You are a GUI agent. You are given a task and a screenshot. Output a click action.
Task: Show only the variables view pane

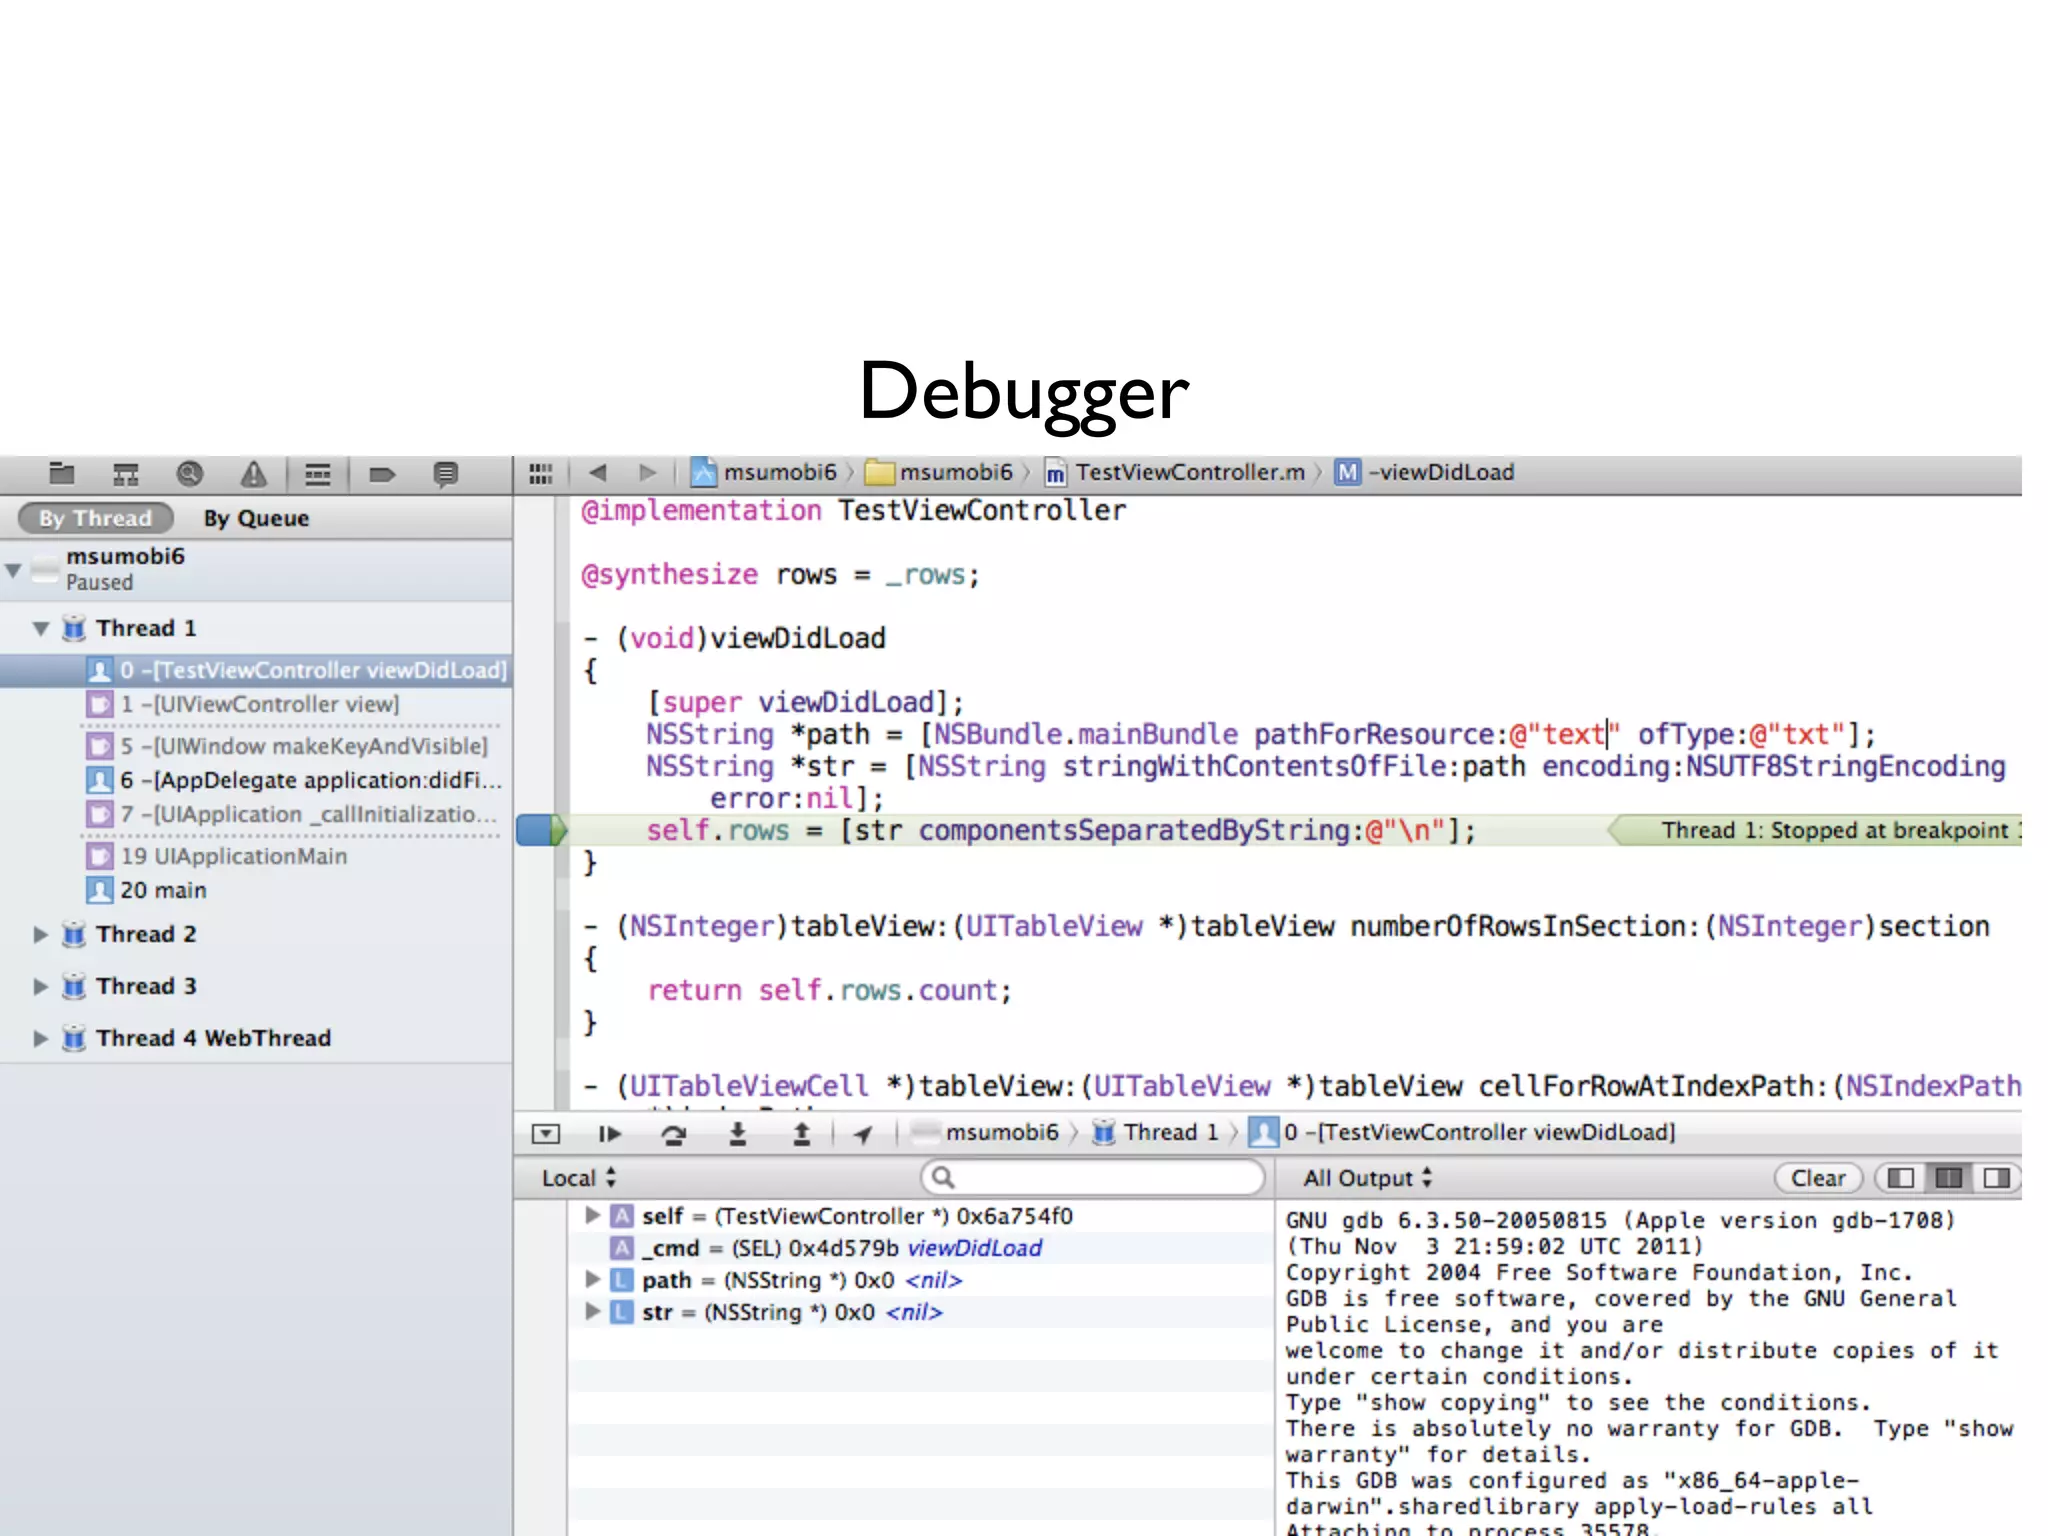[1900, 1178]
